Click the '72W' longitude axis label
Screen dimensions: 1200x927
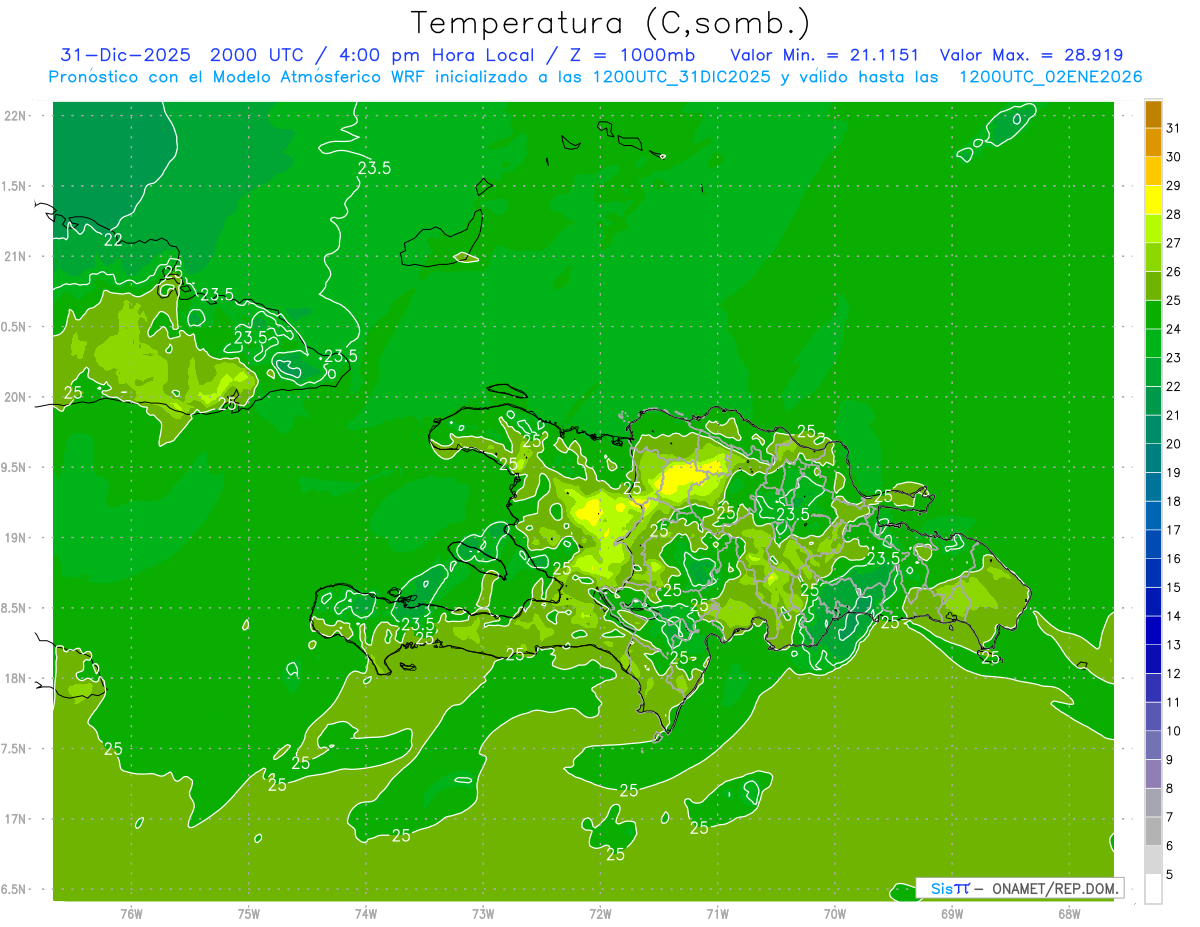tap(600, 914)
